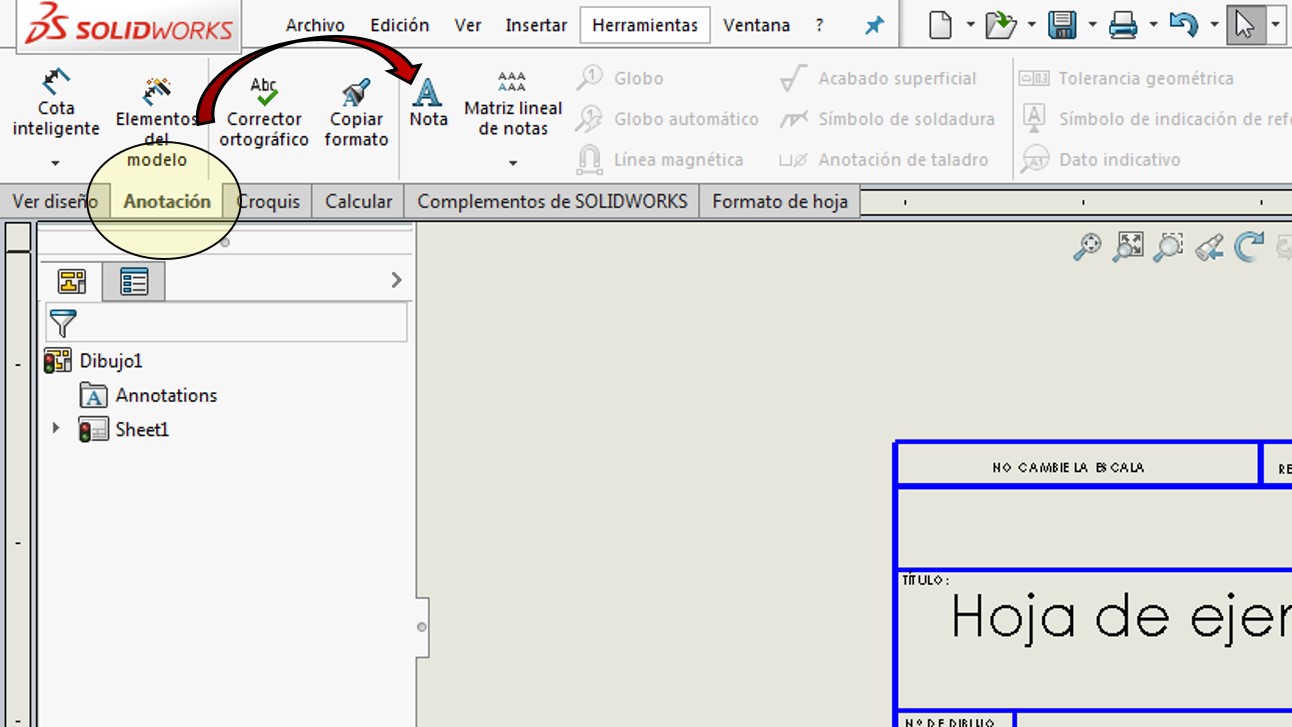
Task: Select the Tolerancia geométrica tool
Action: (x=1127, y=78)
